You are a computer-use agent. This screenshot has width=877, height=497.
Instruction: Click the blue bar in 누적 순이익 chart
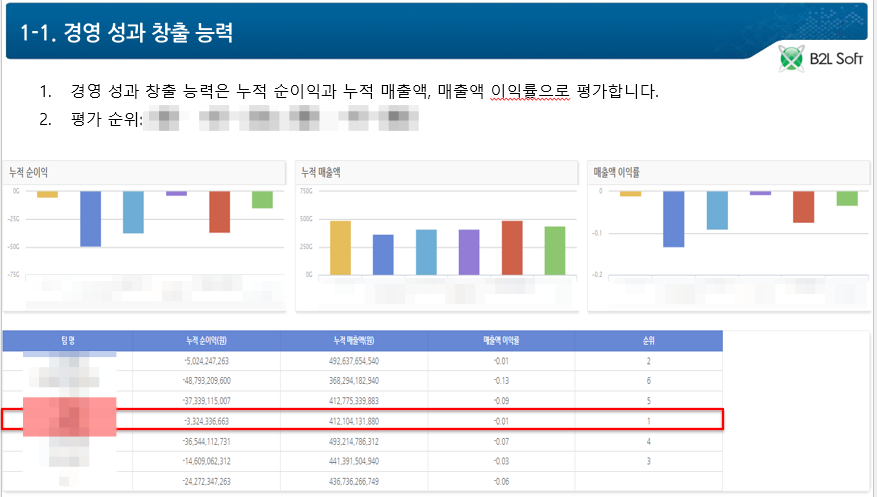[x=90, y=218]
